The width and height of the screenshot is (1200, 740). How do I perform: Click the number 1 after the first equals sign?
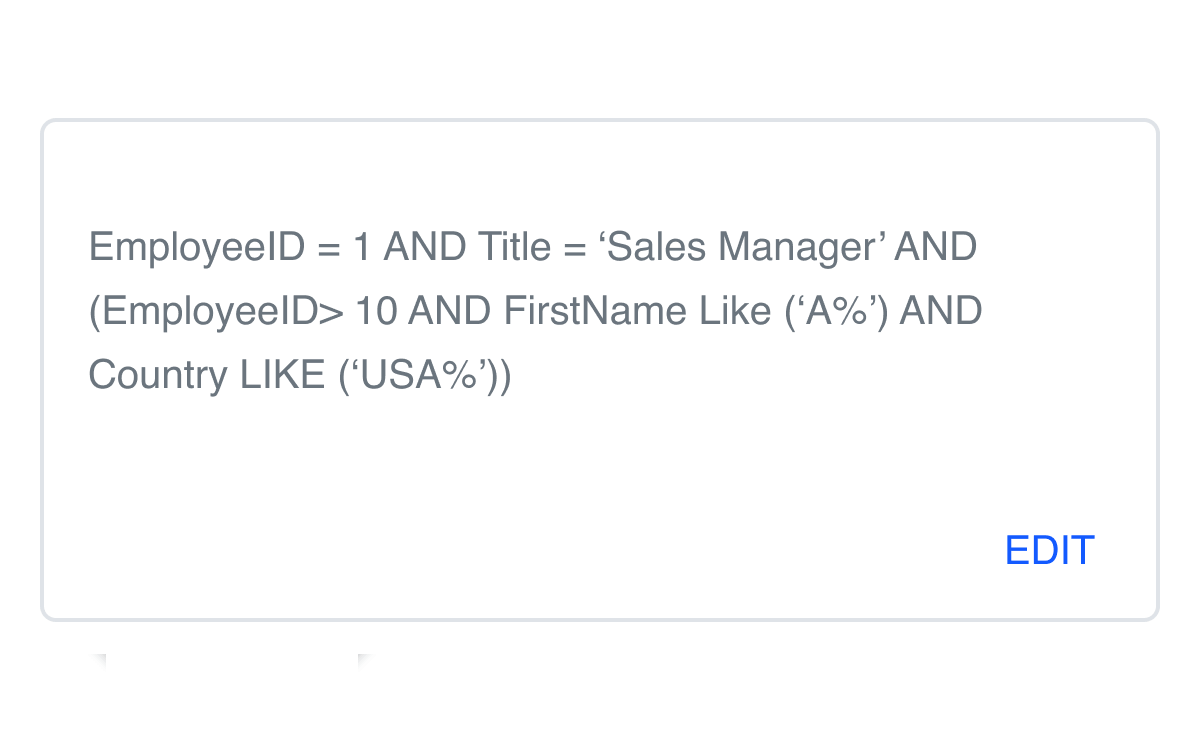(362, 247)
